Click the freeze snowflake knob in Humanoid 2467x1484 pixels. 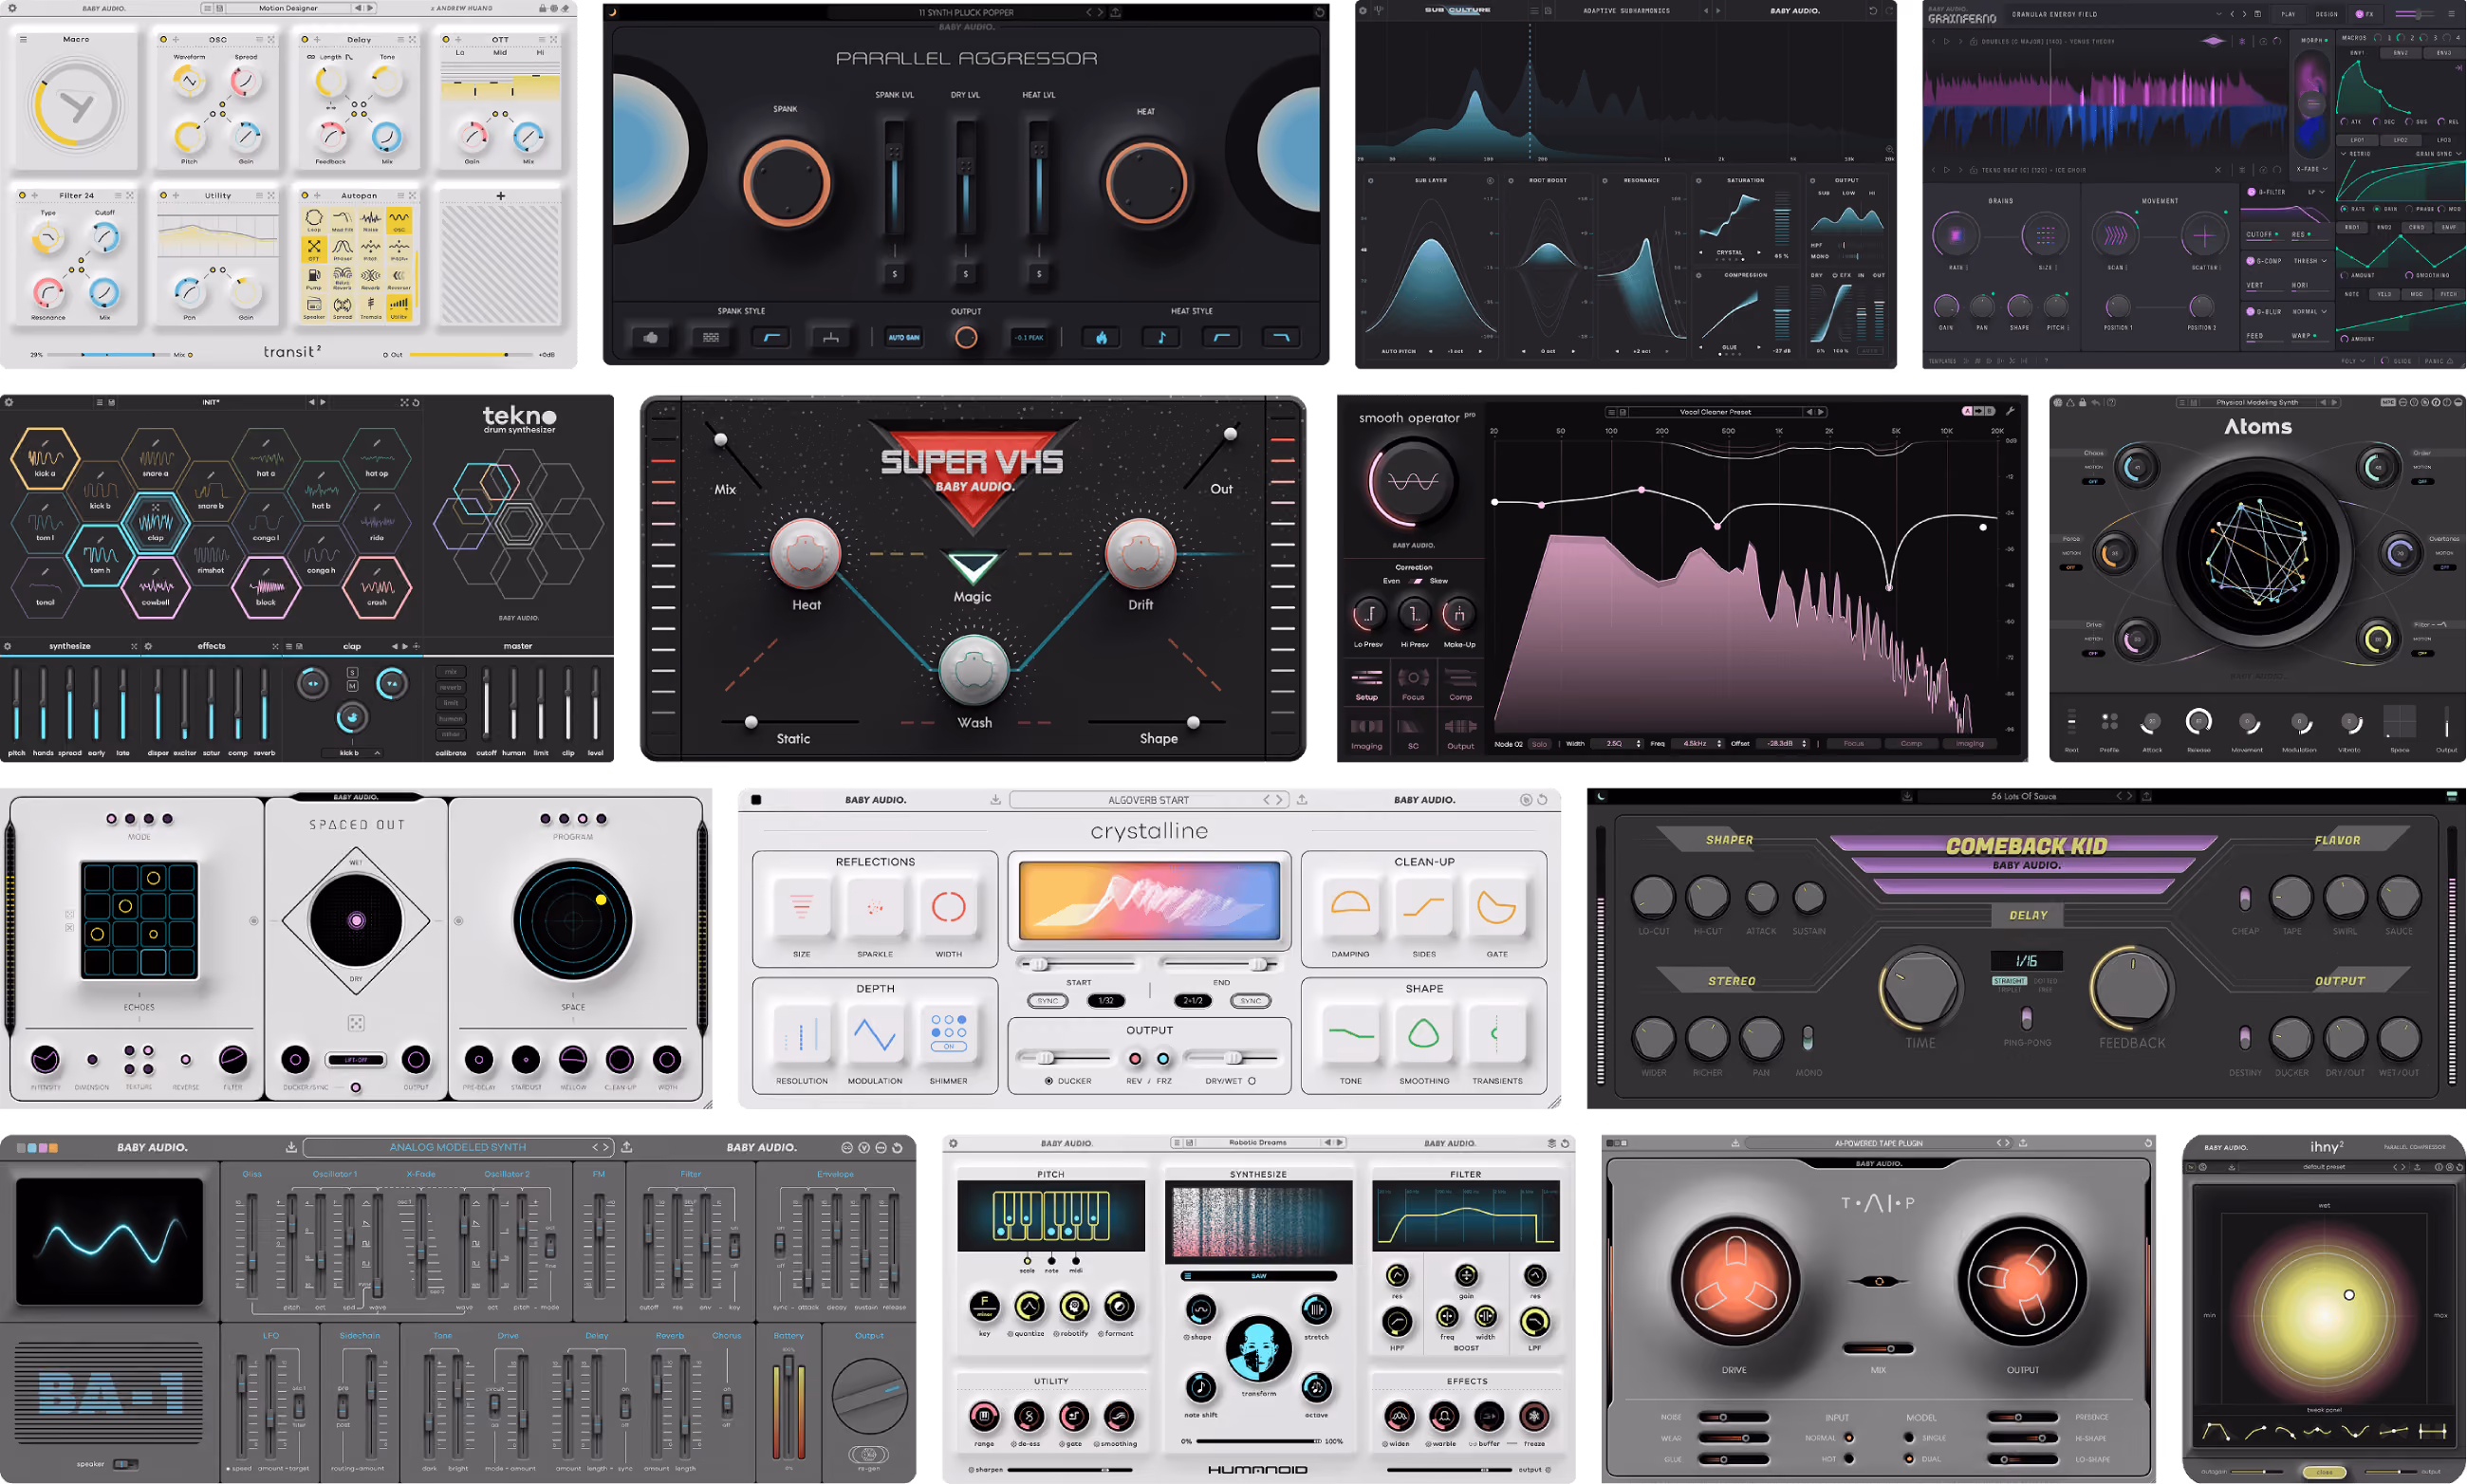pyautogui.click(x=1534, y=1416)
